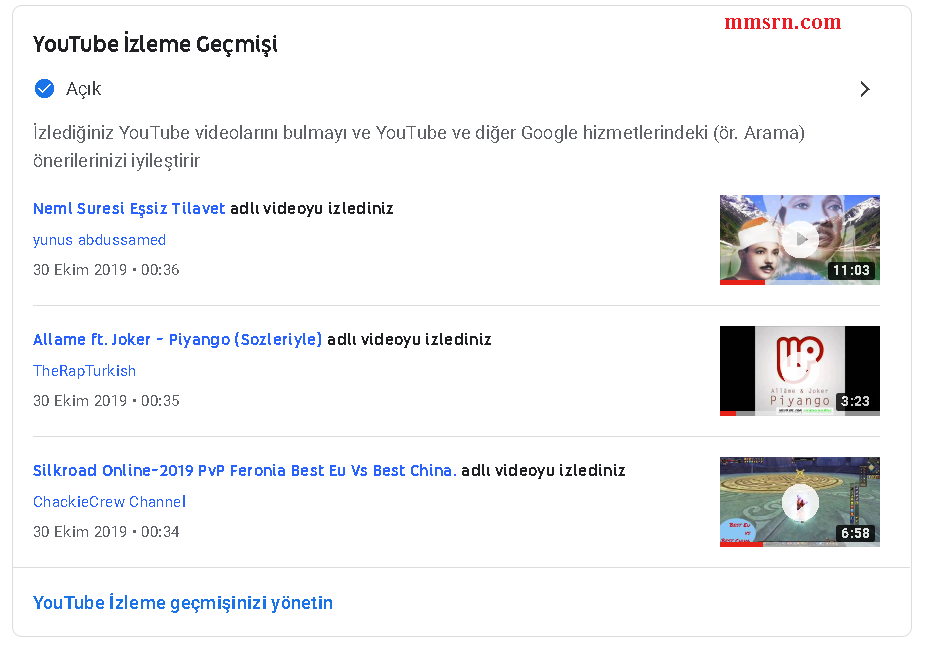Click the blue checkmark icon beside Açık
The height and width of the screenshot is (646, 927).
coord(44,89)
